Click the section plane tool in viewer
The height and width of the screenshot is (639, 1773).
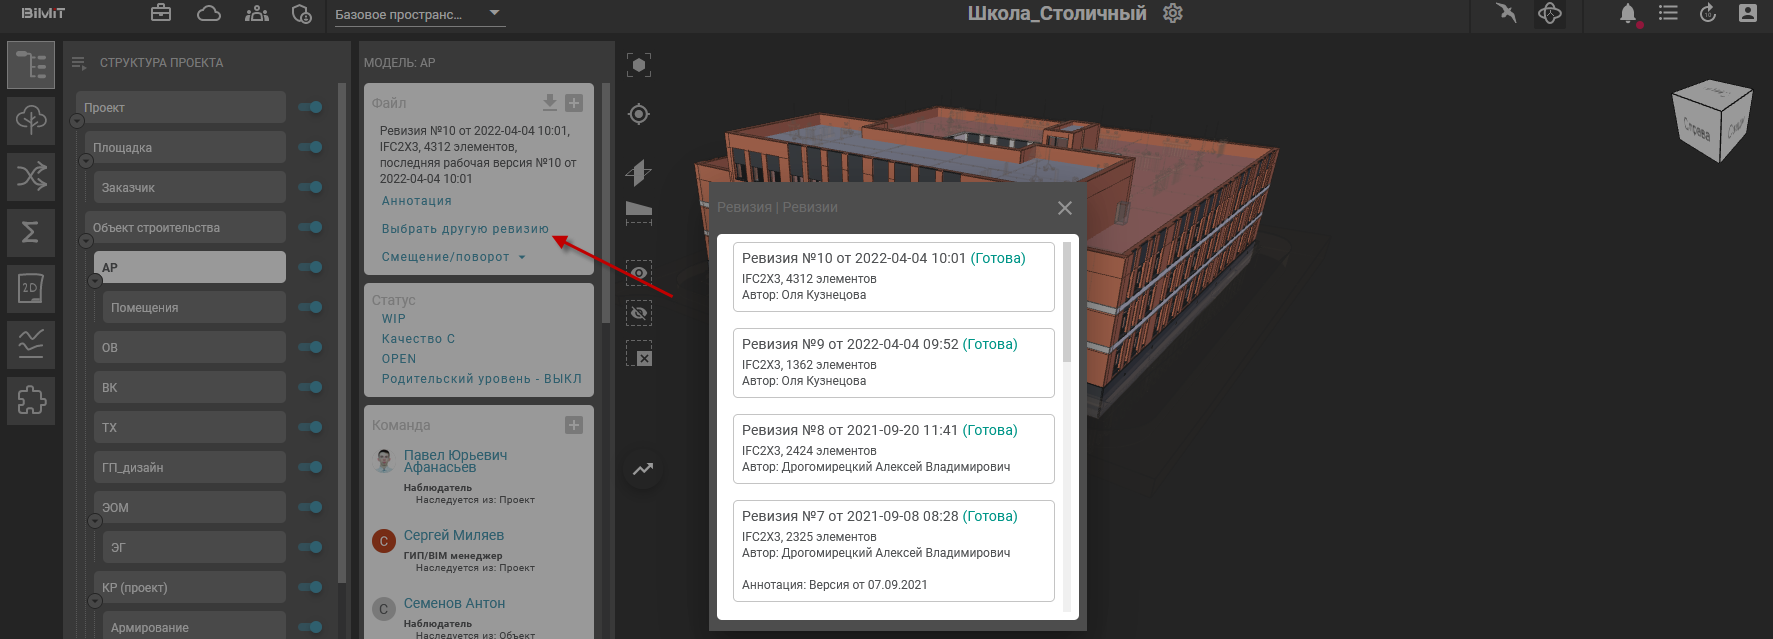coord(639,211)
